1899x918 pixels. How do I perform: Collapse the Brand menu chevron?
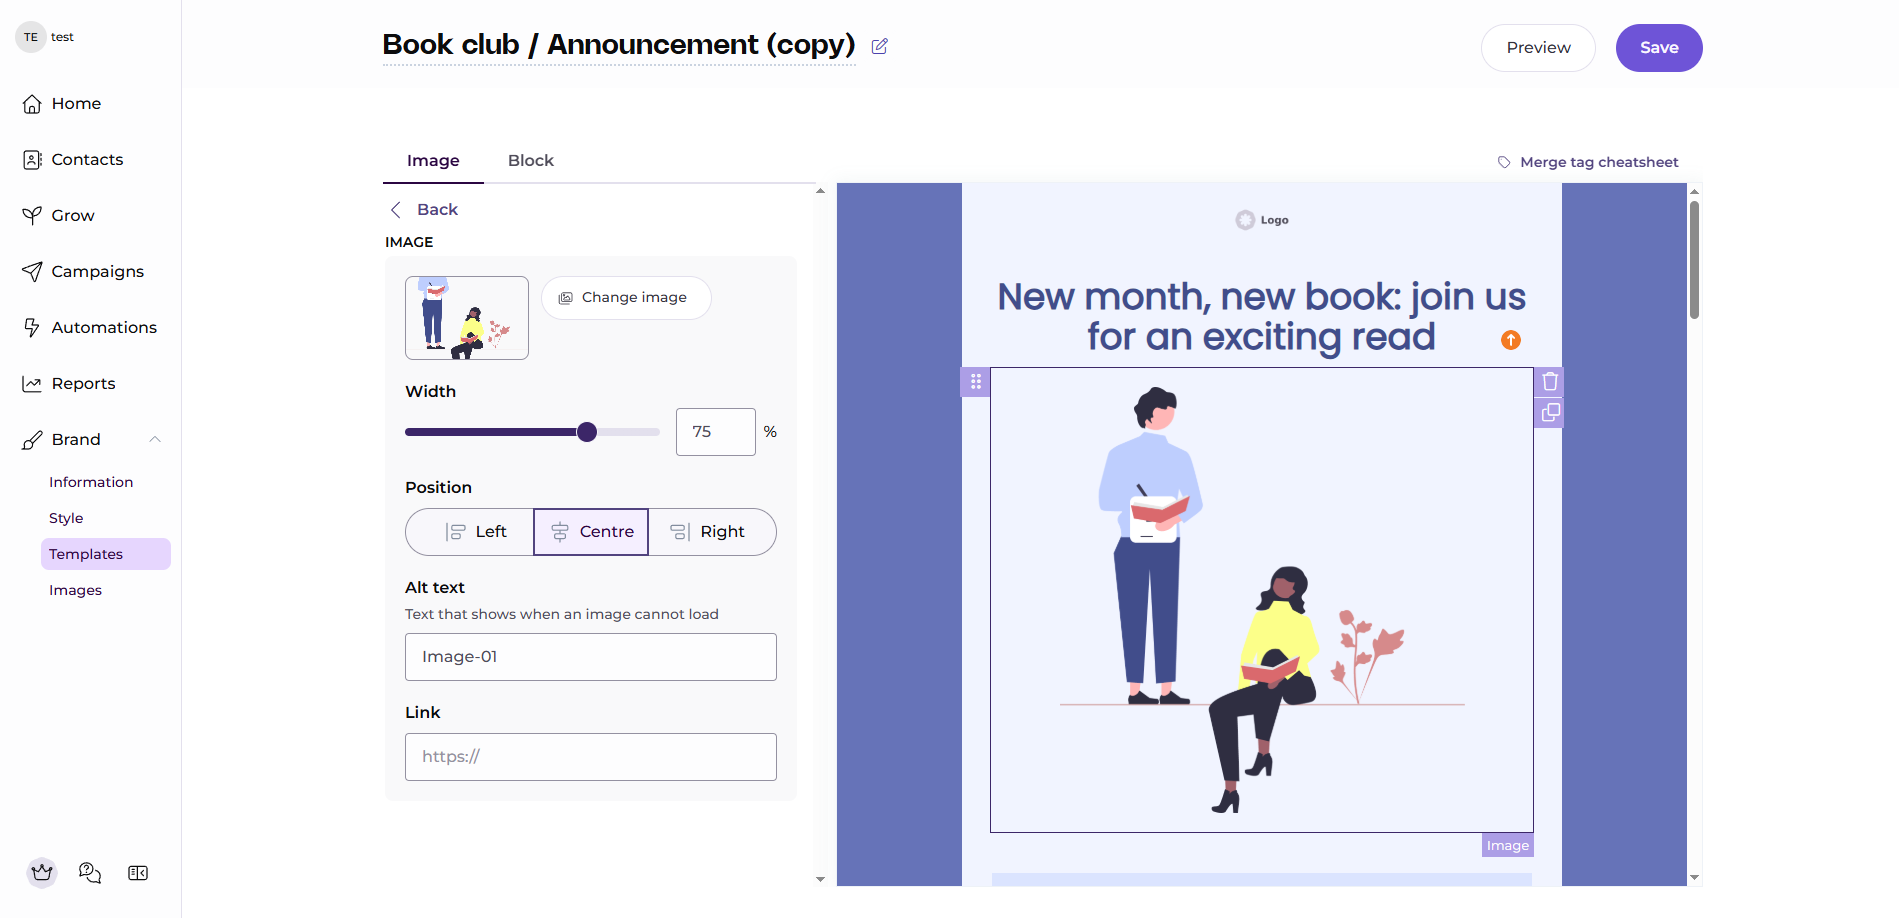pyautogui.click(x=155, y=439)
